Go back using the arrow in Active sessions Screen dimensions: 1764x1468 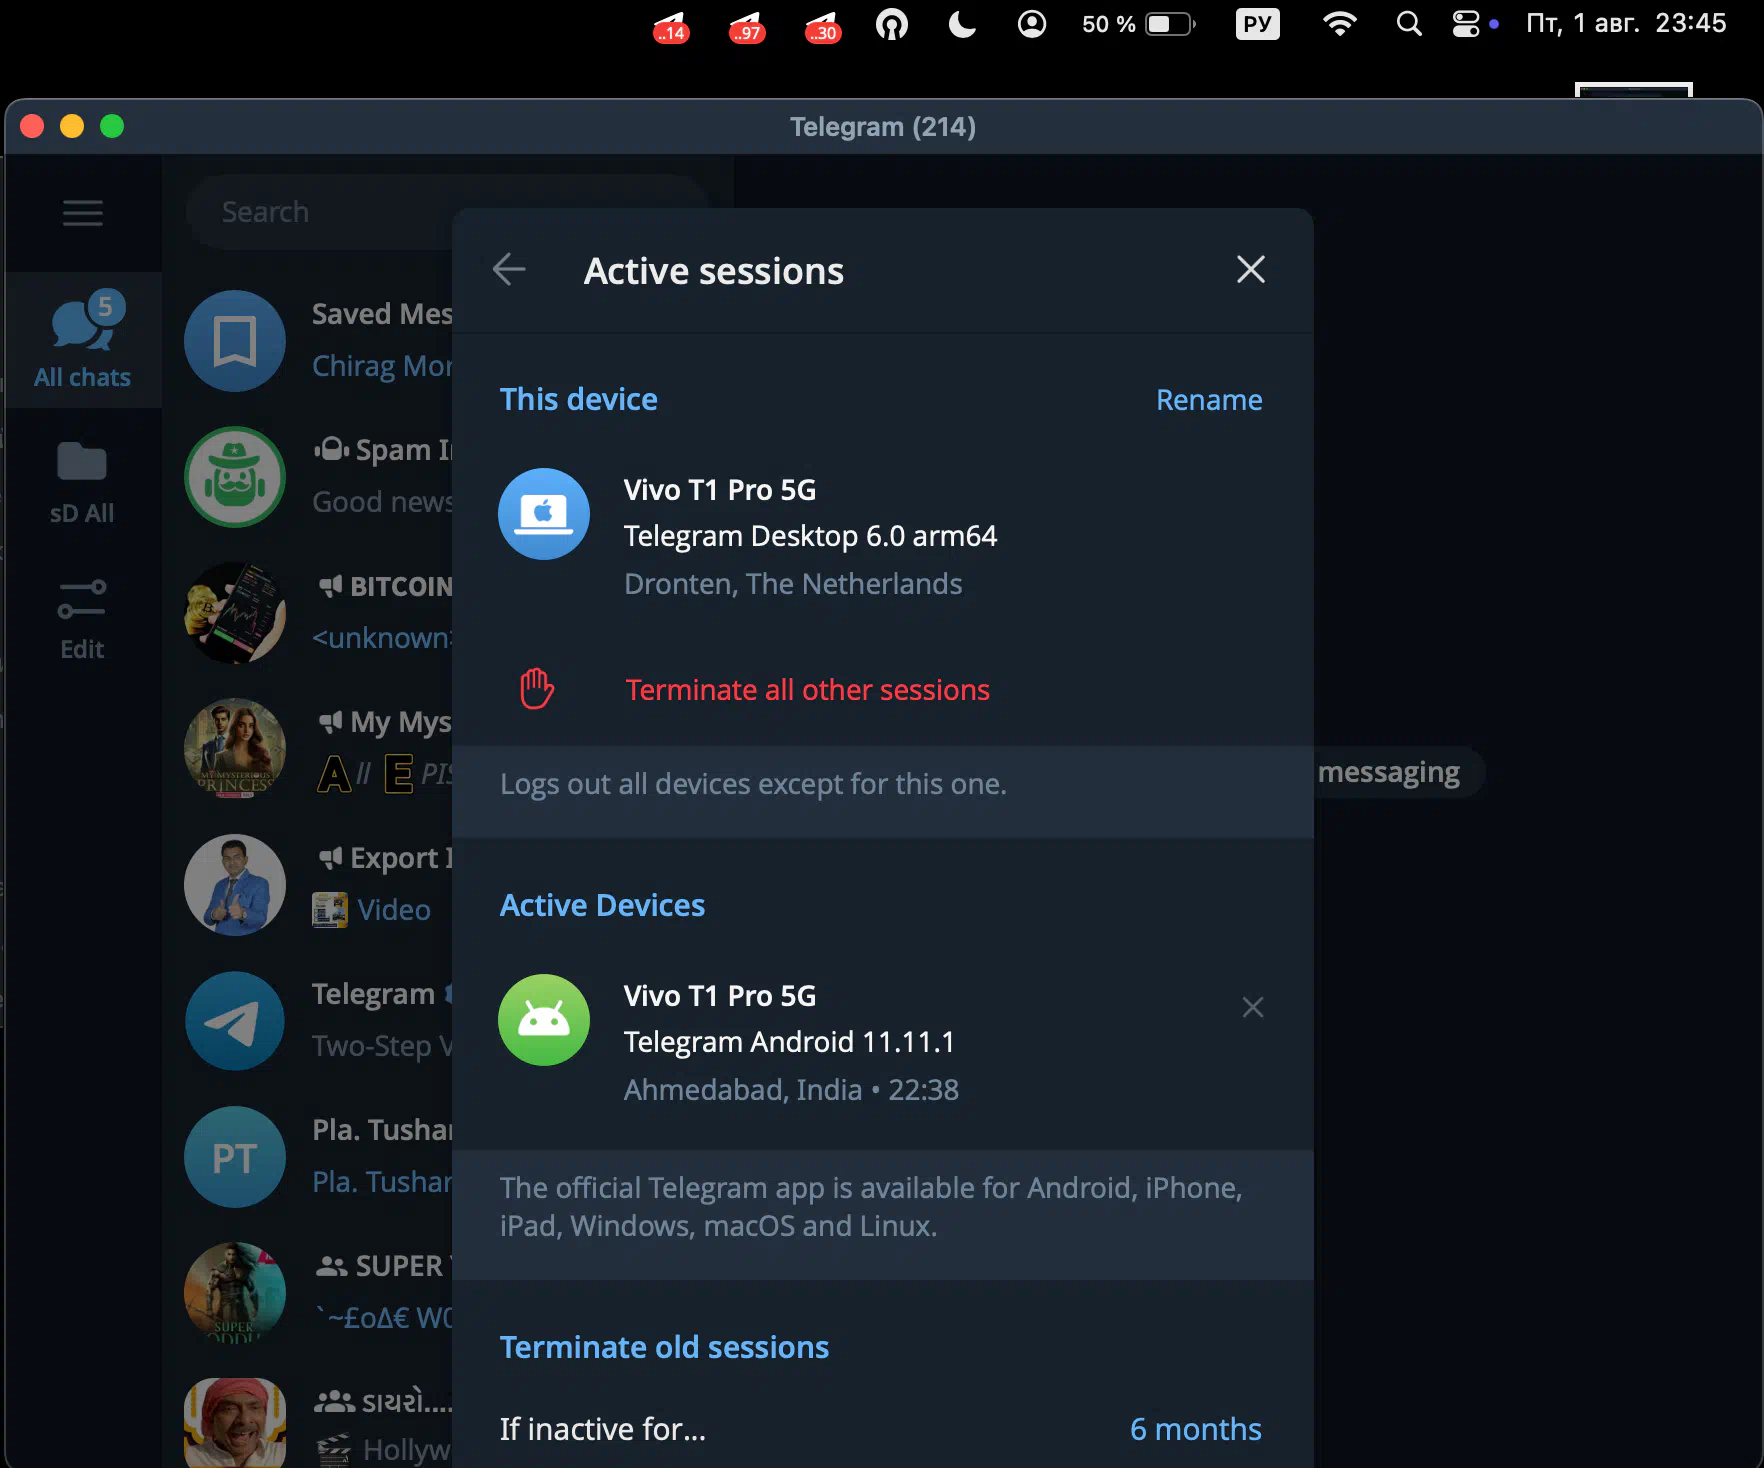tap(509, 270)
